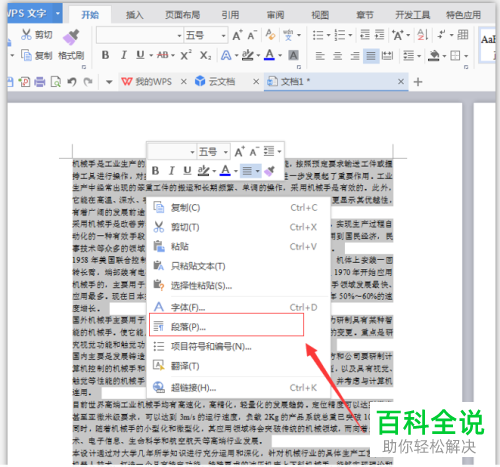The height and width of the screenshot is (467, 500).
Task: Choose 复制(C) from context menu
Action: (x=238, y=208)
